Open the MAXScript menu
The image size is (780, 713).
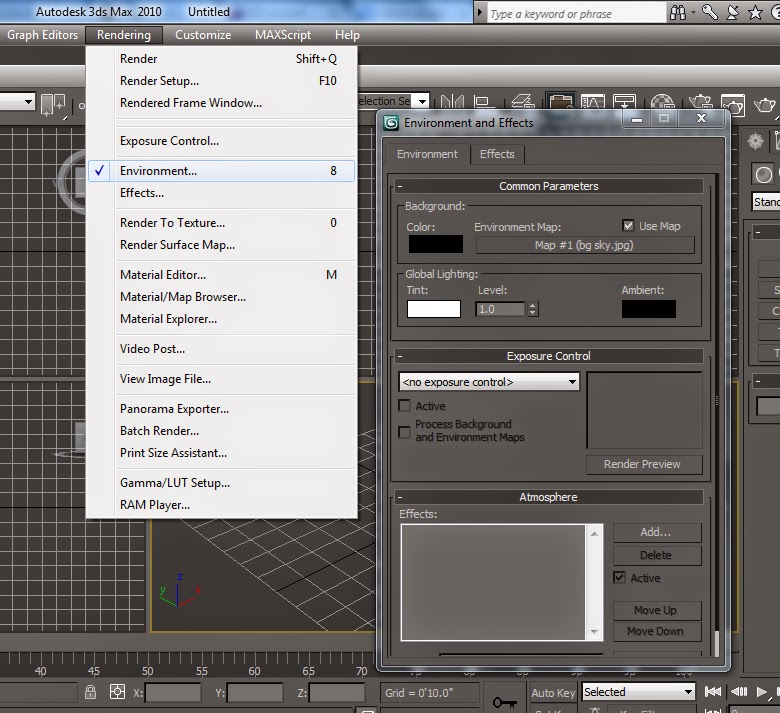coord(283,35)
